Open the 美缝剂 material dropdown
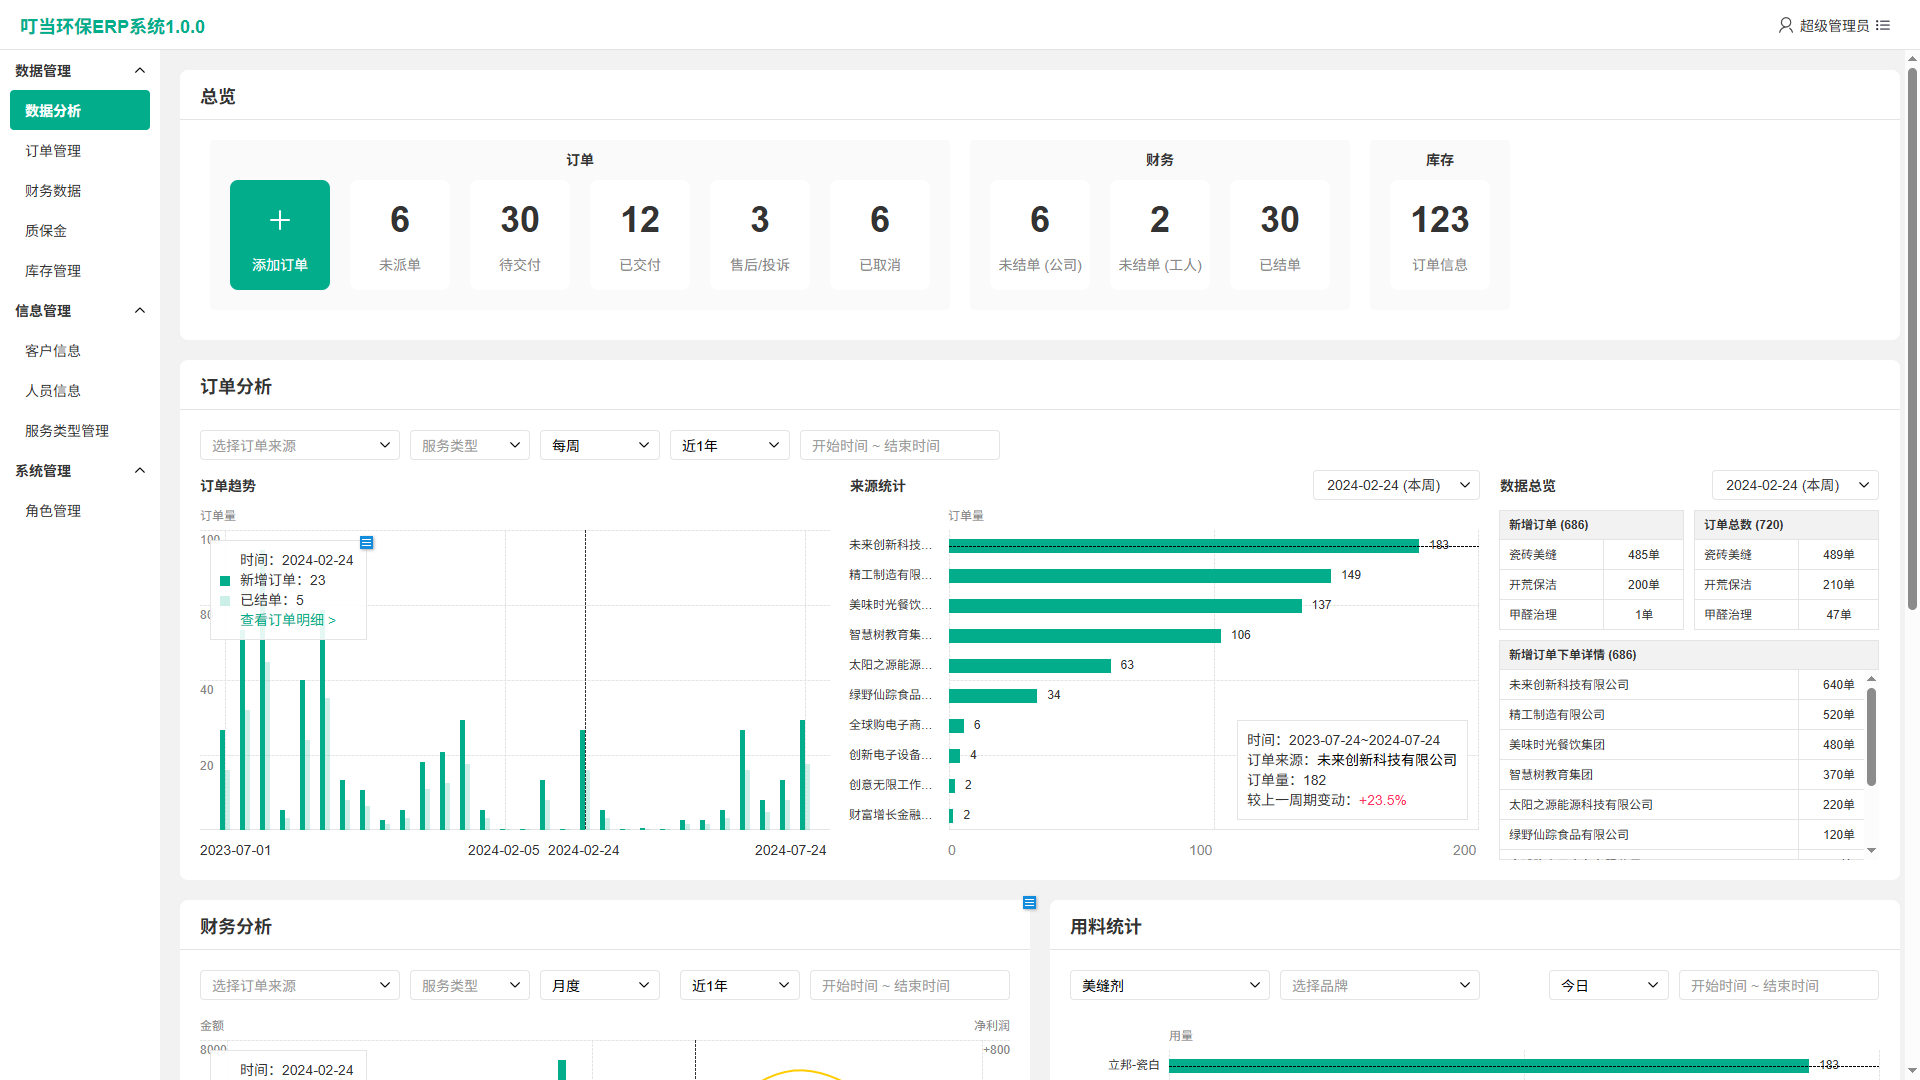Screen dimensions: 1920x1080 (x=1170, y=985)
